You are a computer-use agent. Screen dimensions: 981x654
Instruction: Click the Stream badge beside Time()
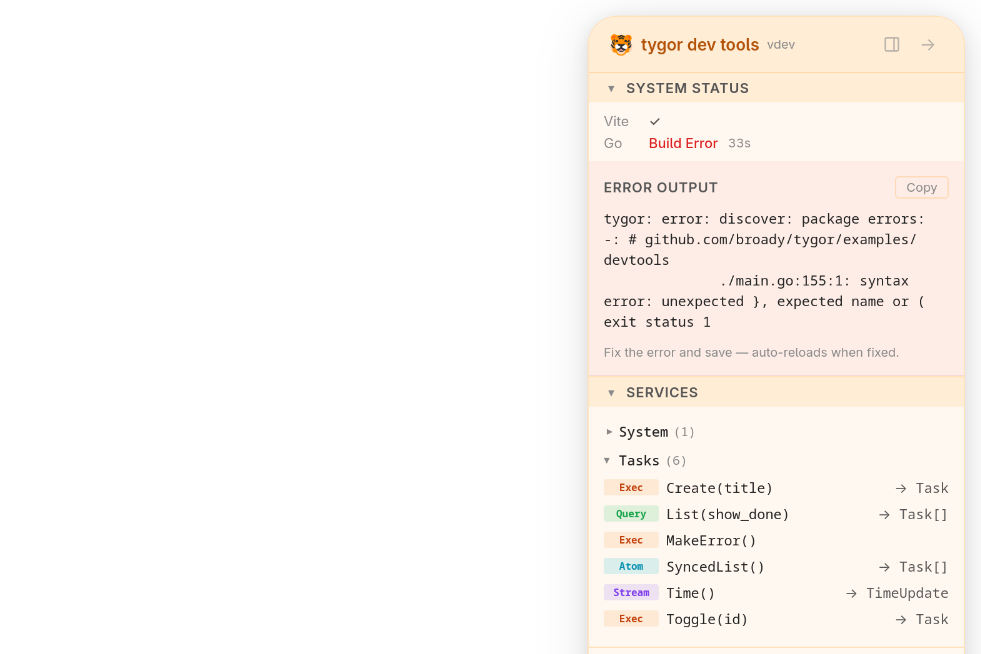tap(631, 592)
